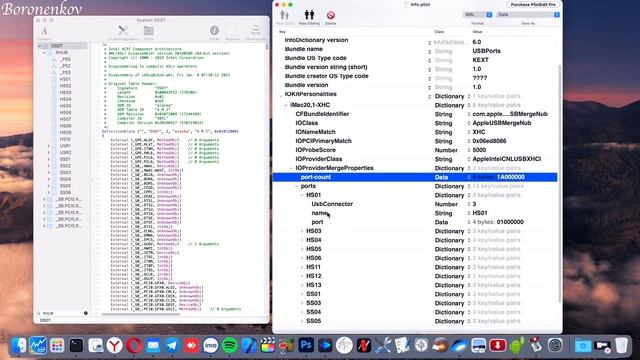Click the value USBPorts
This screenshot has height=360, width=640.
[x=487, y=51]
